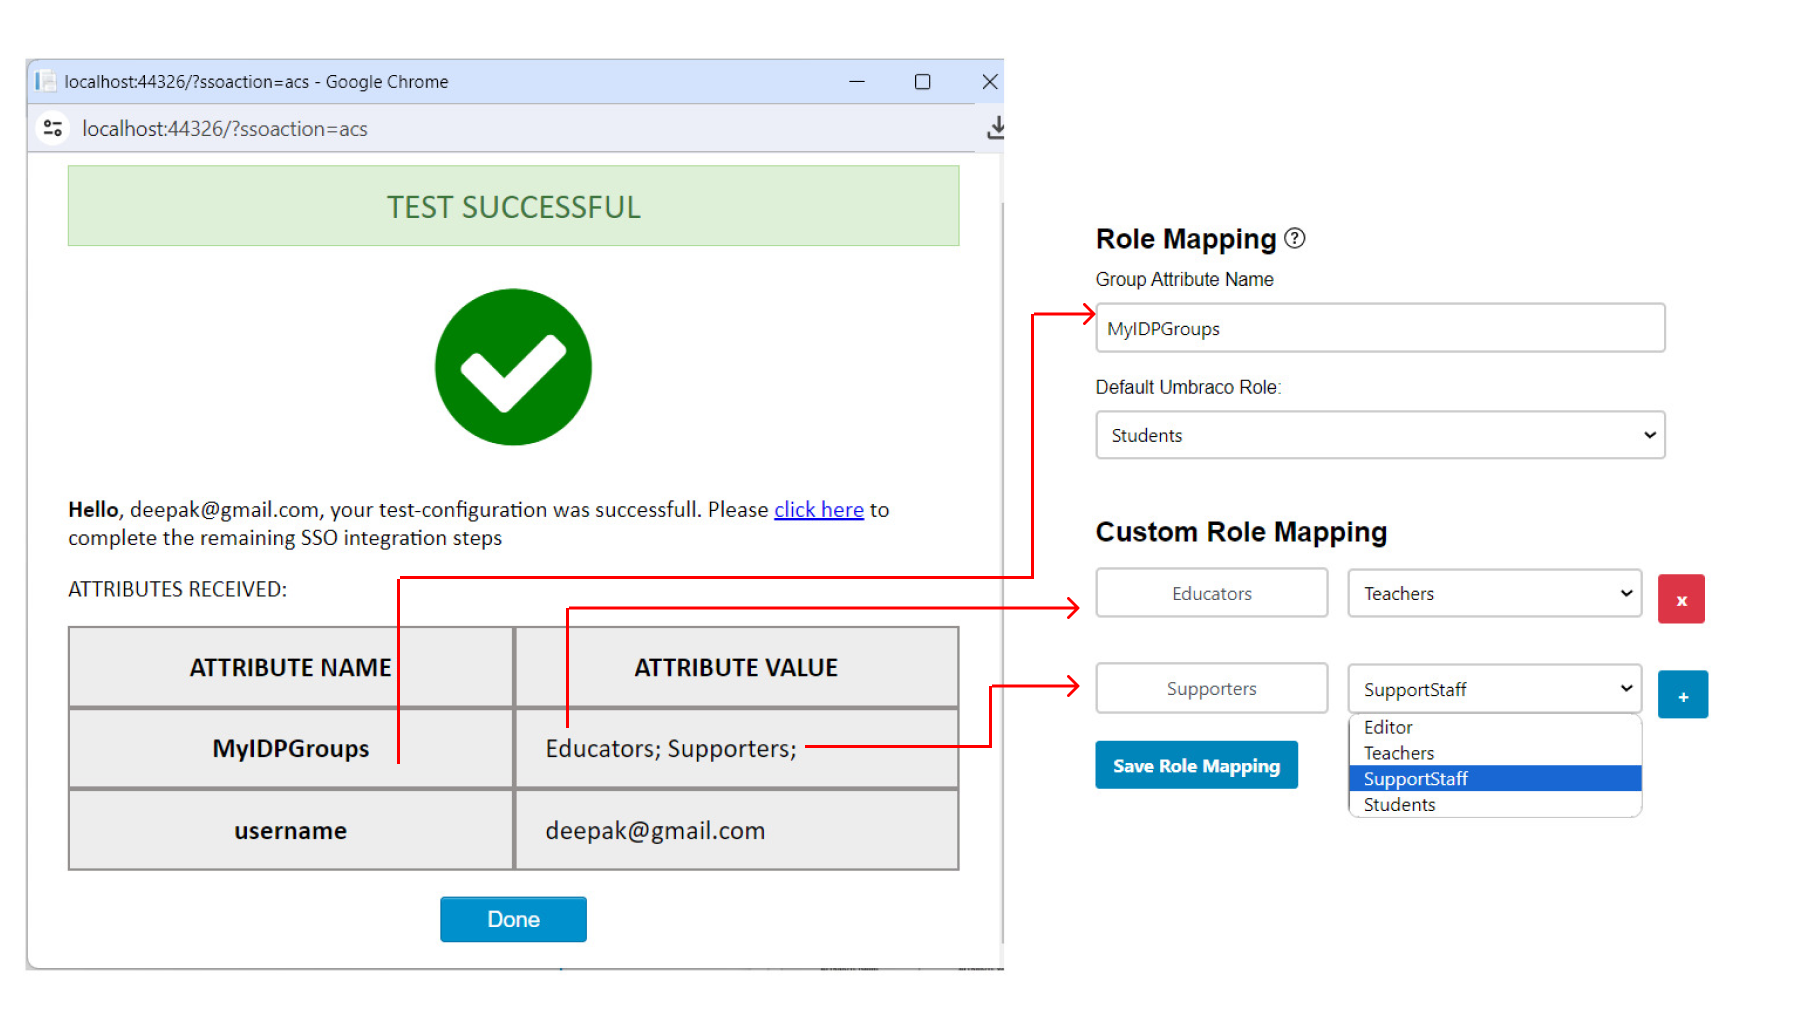This screenshot has width=1809, height=1029.
Task: Click the download icon in Chrome address bar
Action: (x=995, y=128)
